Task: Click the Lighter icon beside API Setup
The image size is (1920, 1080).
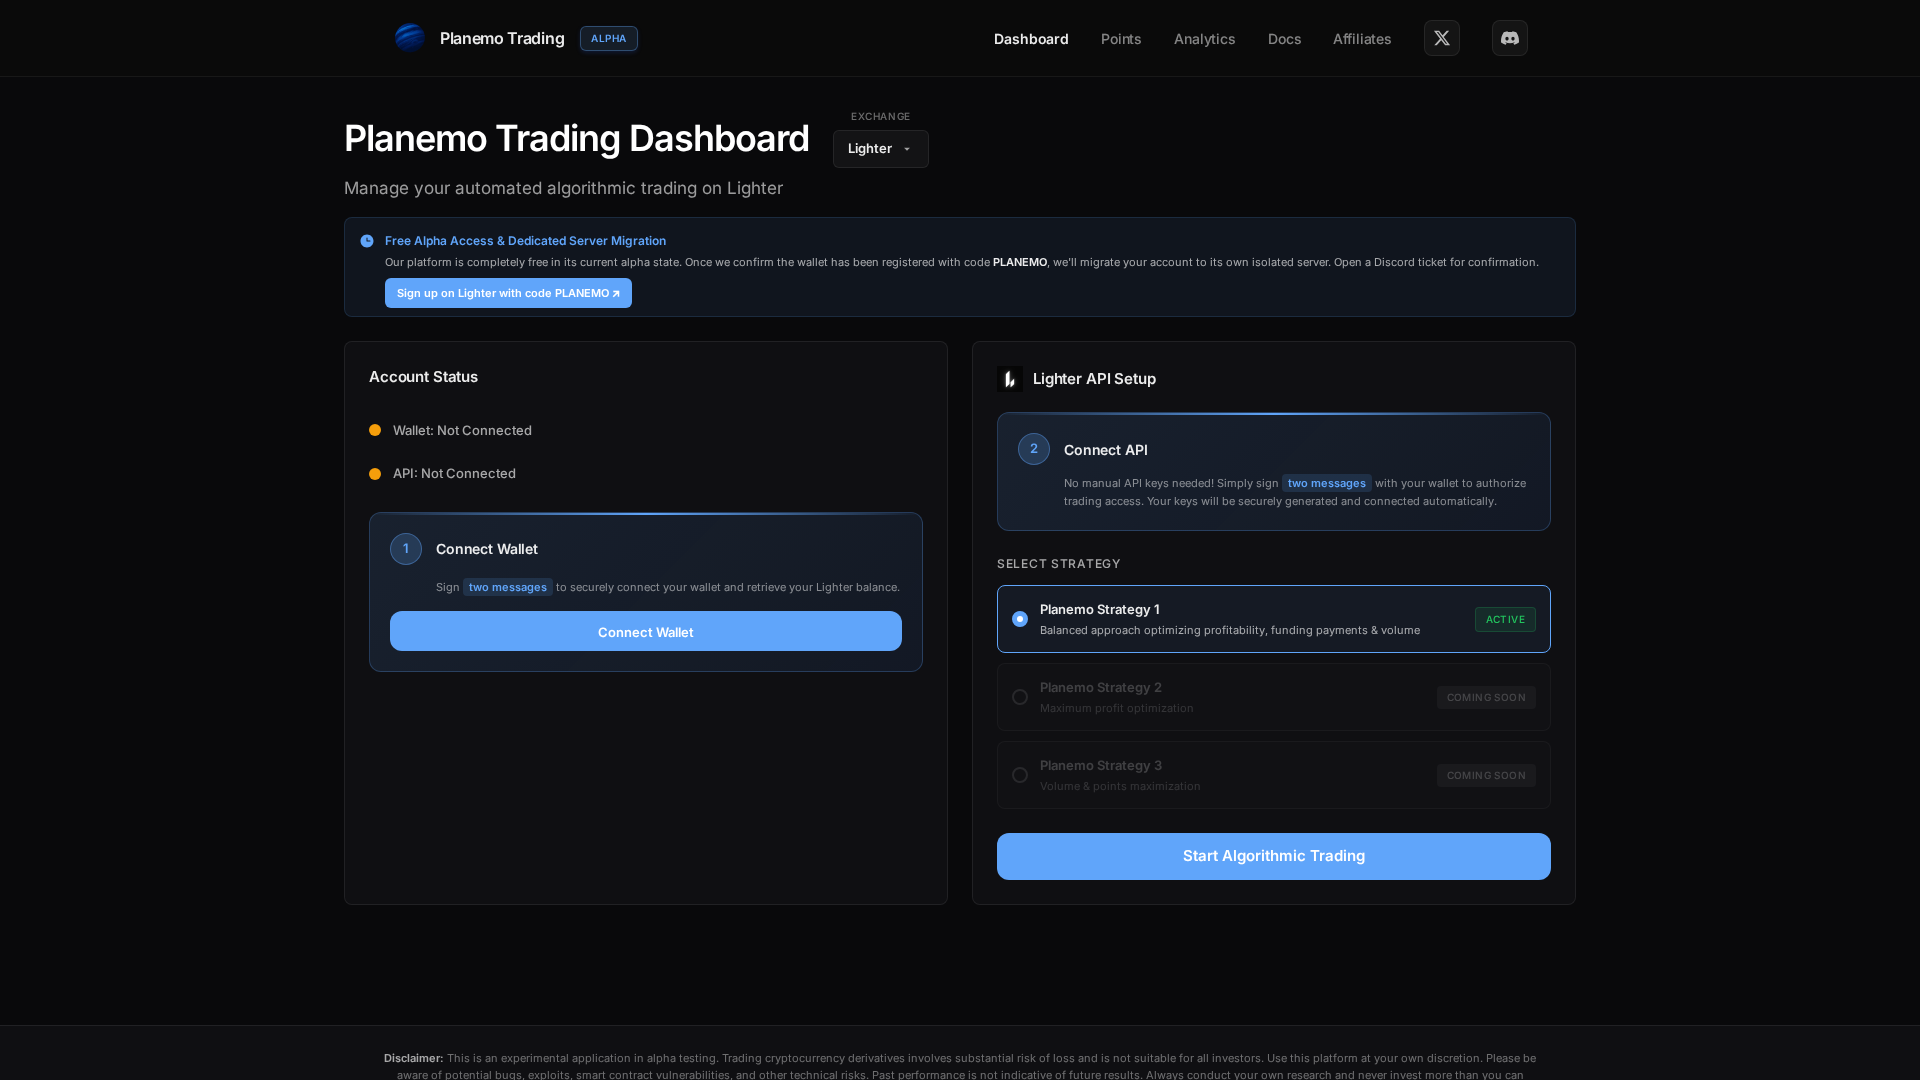Action: pyautogui.click(x=1009, y=379)
